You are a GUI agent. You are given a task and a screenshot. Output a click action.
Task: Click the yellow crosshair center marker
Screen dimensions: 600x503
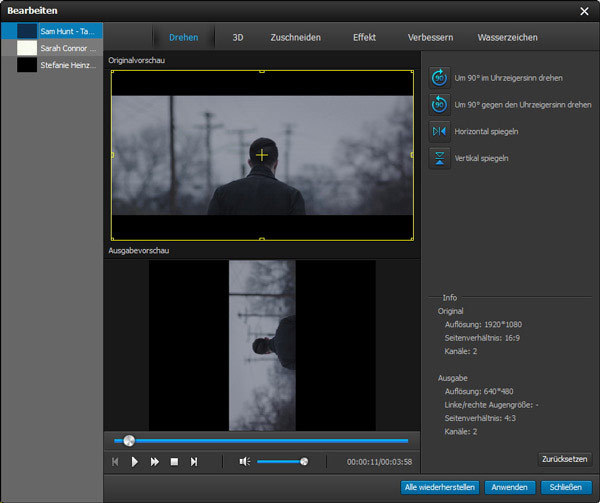coord(262,155)
